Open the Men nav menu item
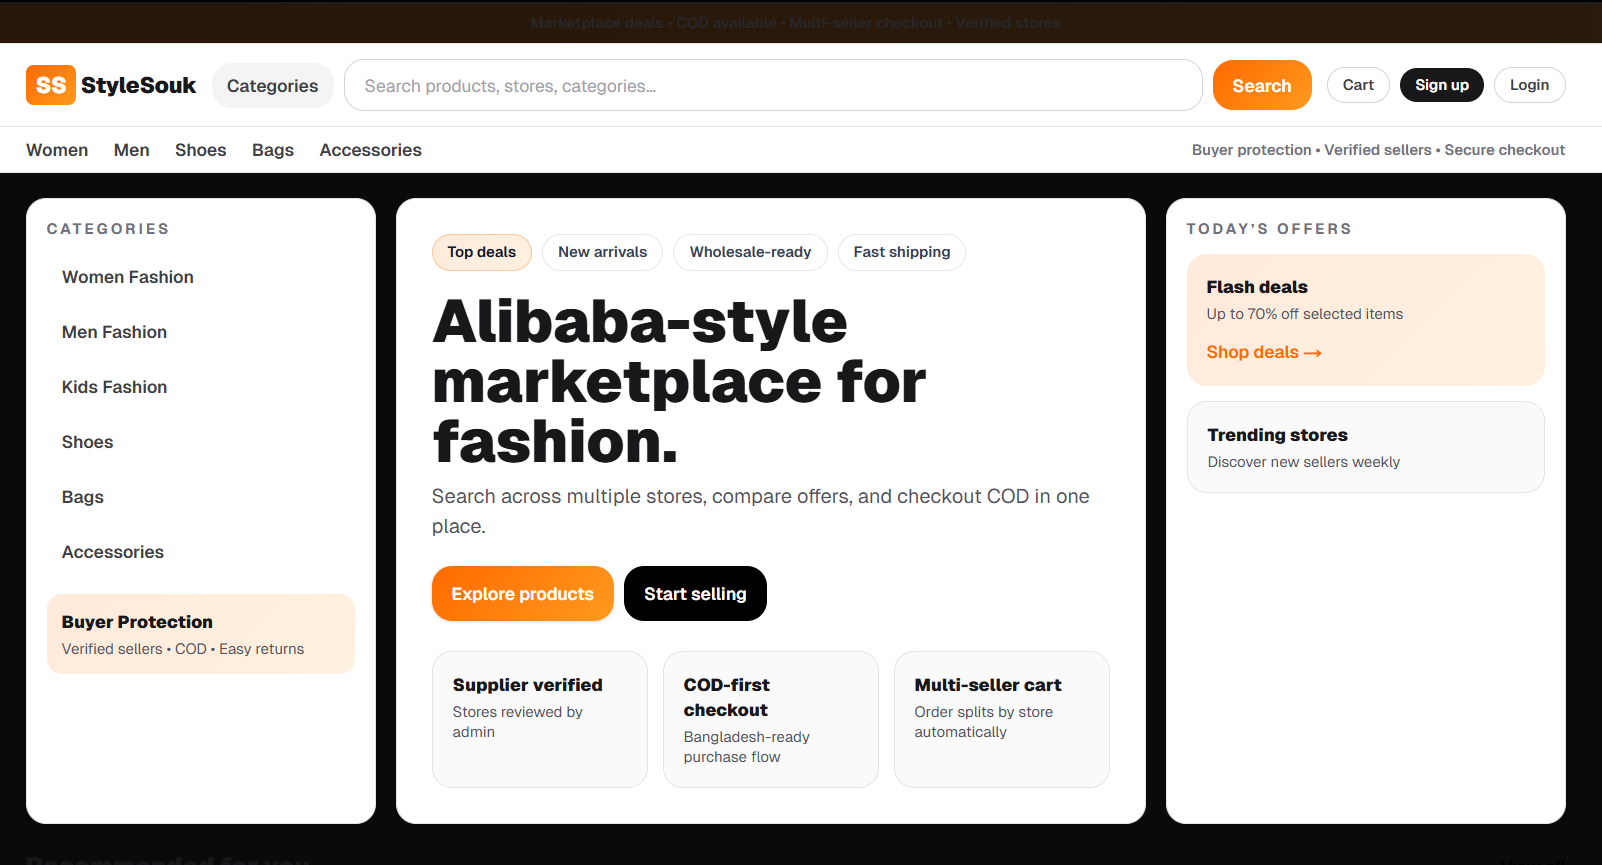 [132, 150]
